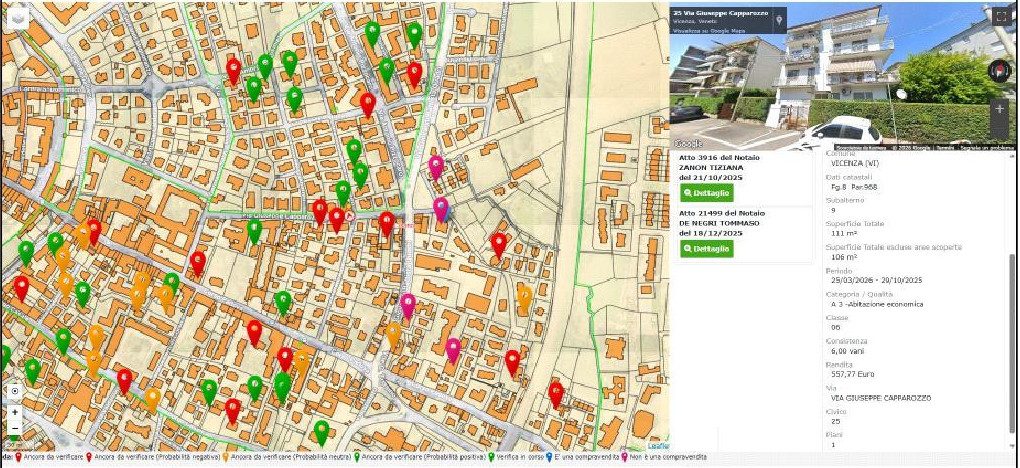
Task: Open the Termini link in Street View
Action: tap(945, 148)
